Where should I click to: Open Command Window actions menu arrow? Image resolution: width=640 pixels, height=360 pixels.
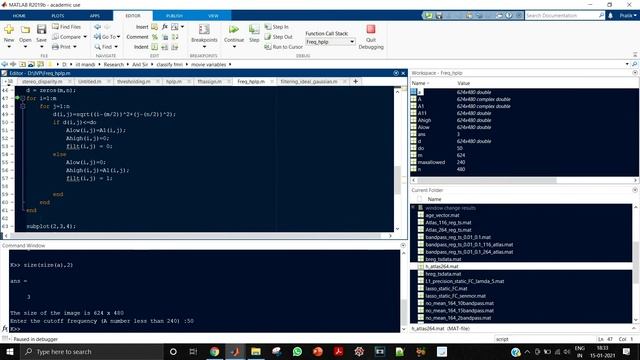403,245
